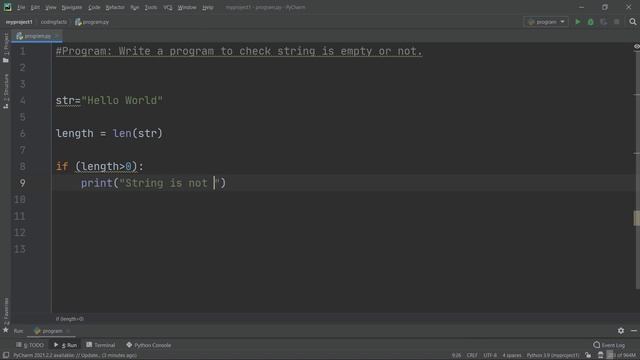Open the Refactor menu
640x360 pixels.
(x=115, y=7)
